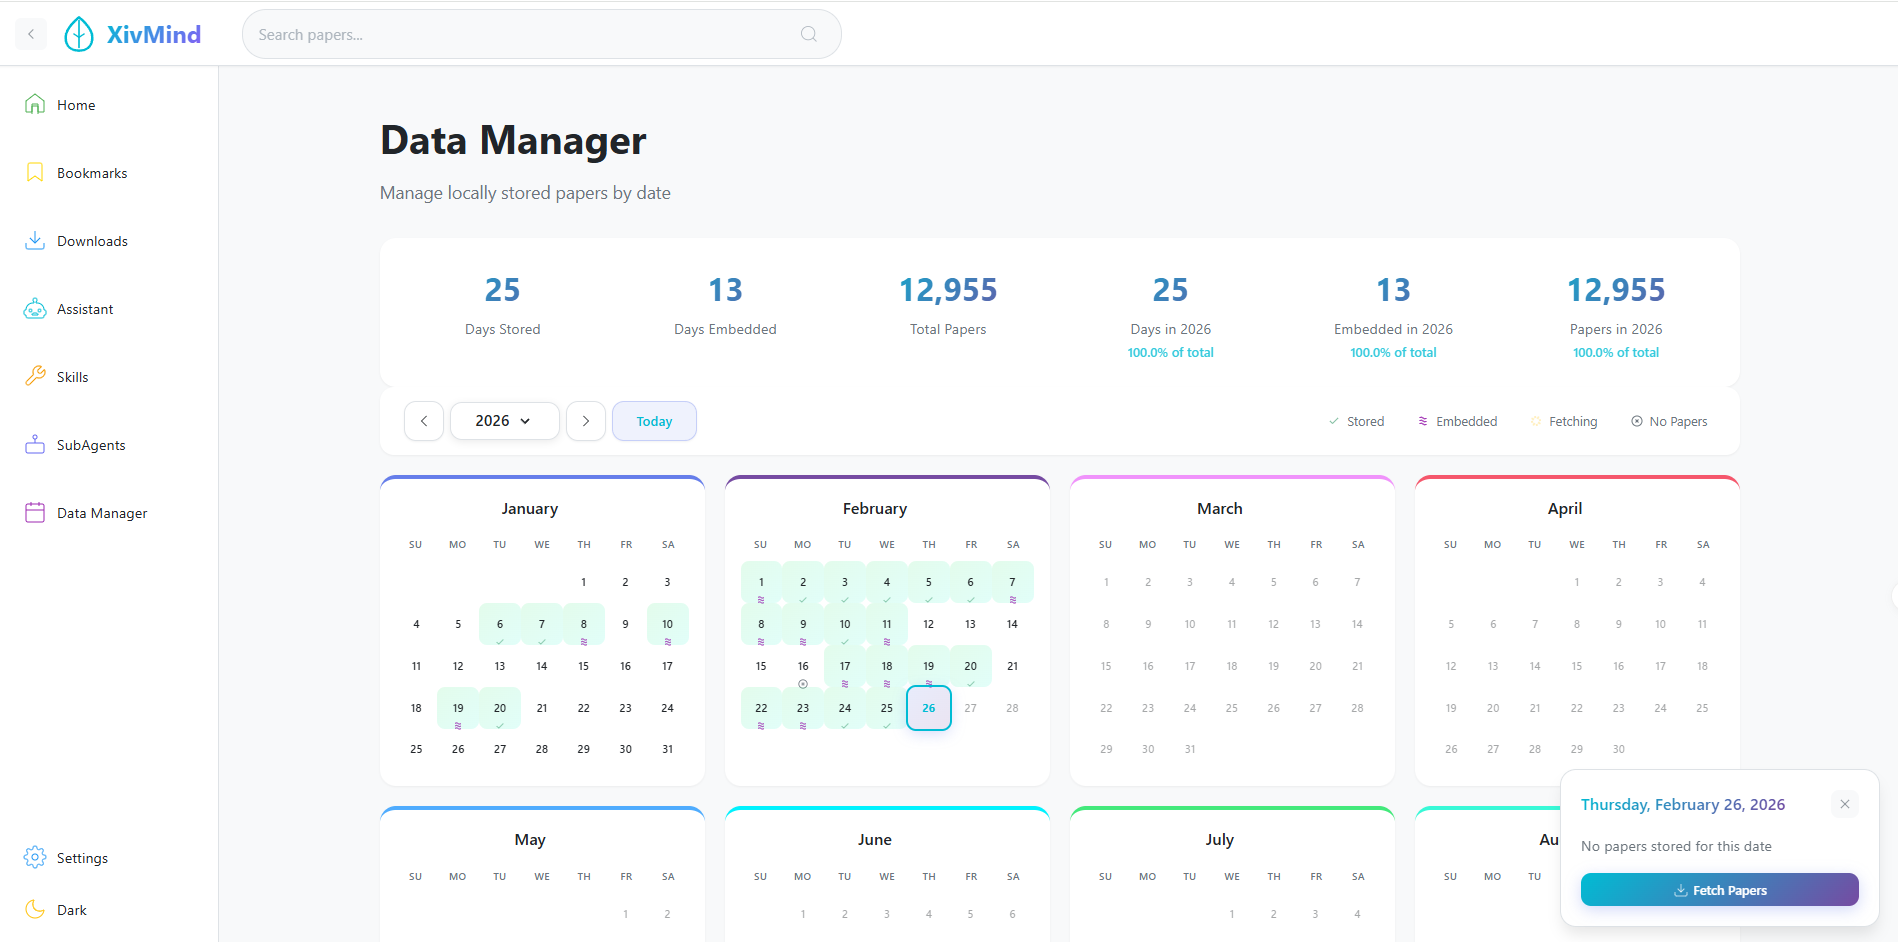Select February 11 in calendar
This screenshot has height=942, width=1898.
[x=887, y=624]
